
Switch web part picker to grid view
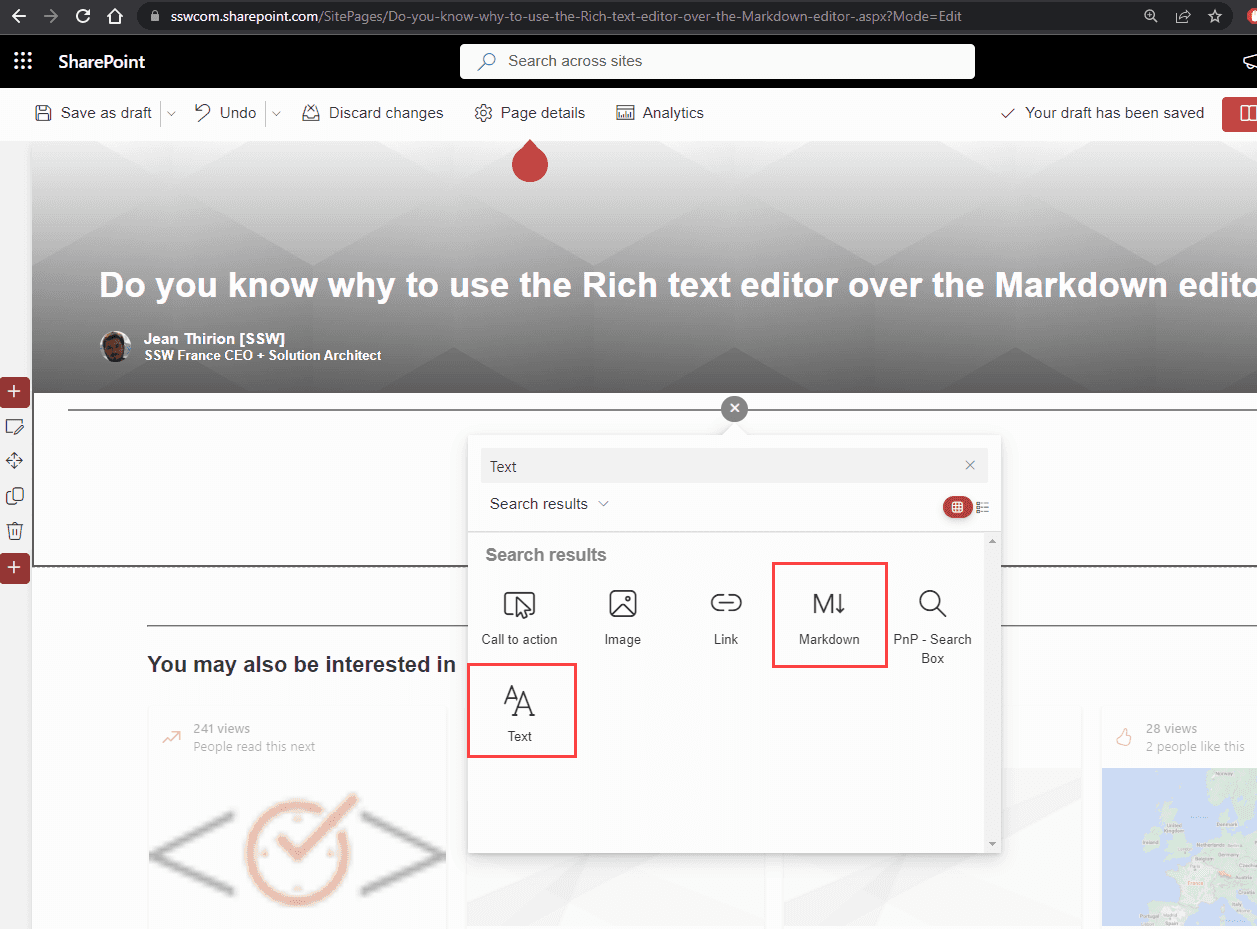pyautogui.click(x=957, y=507)
